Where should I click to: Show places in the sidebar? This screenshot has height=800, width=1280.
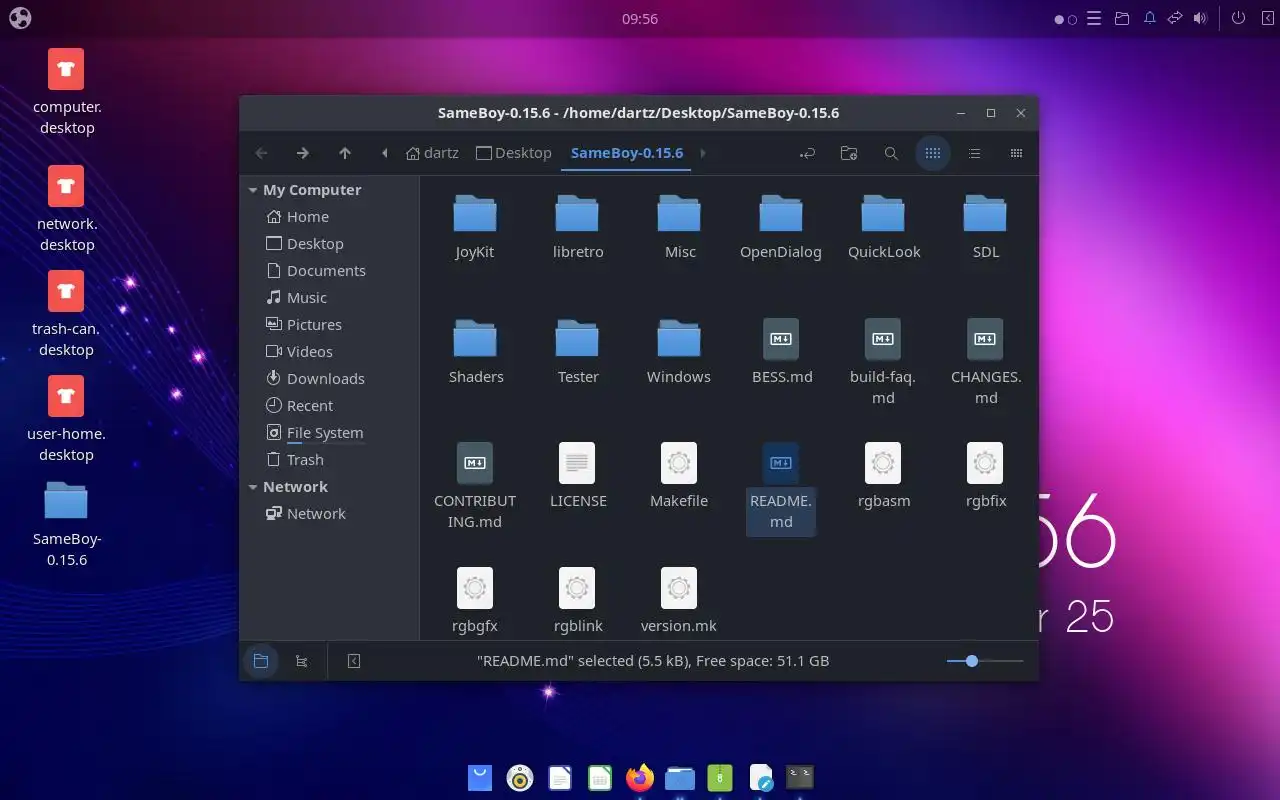261,661
